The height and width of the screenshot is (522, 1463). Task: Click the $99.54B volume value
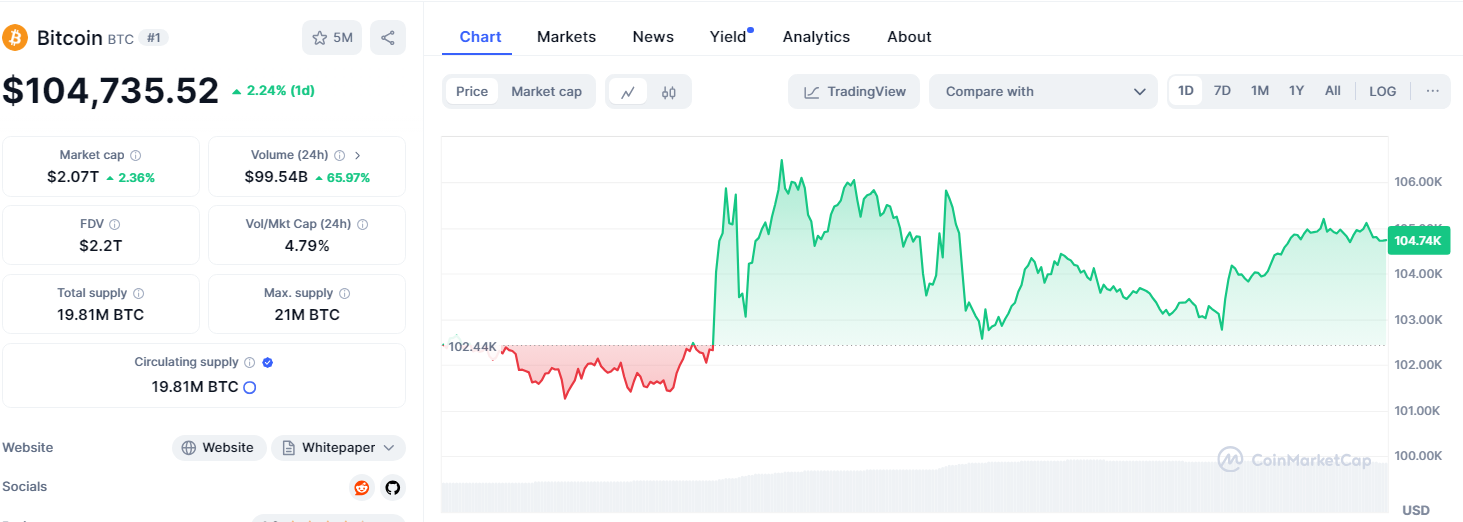(x=276, y=177)
